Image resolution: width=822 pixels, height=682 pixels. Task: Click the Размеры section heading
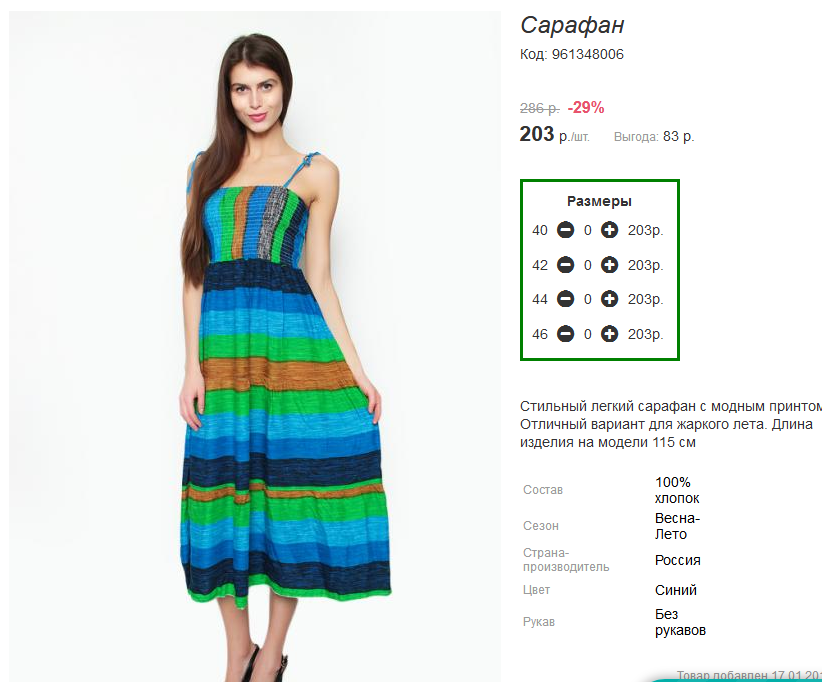tap(599, 201)
